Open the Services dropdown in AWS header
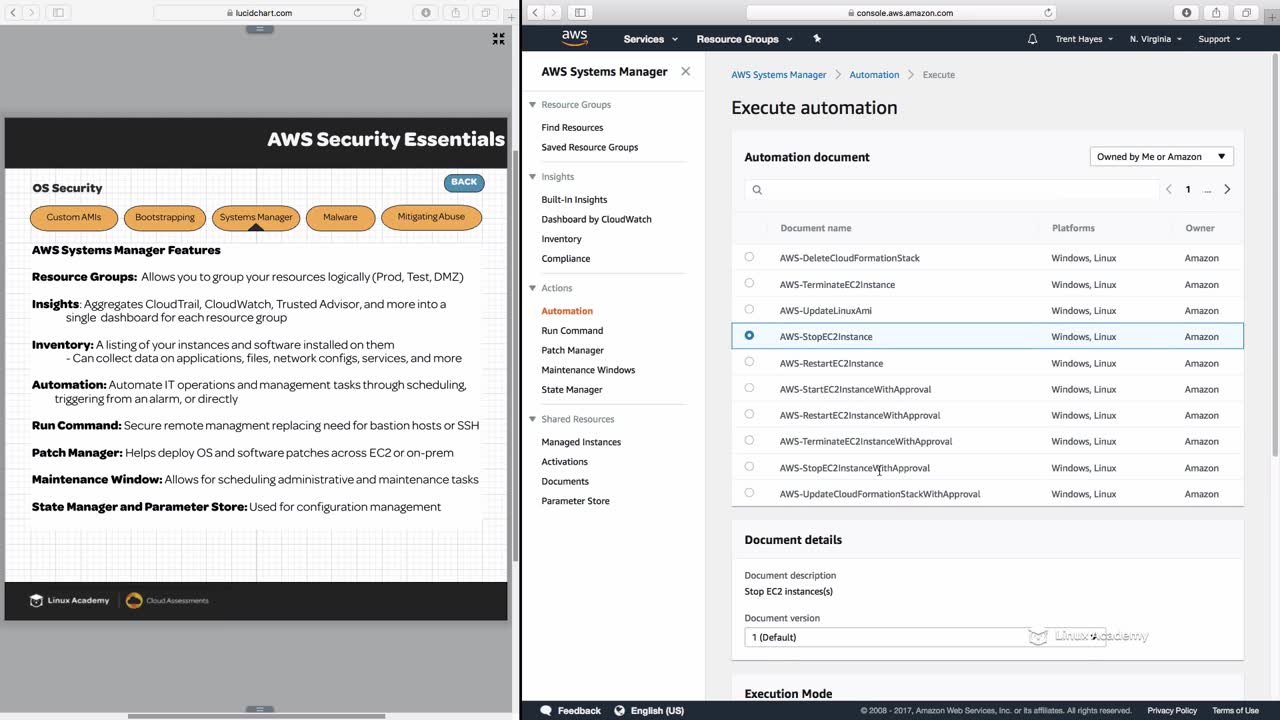This screenshot has width=1280, height=720. pos(650,39)
